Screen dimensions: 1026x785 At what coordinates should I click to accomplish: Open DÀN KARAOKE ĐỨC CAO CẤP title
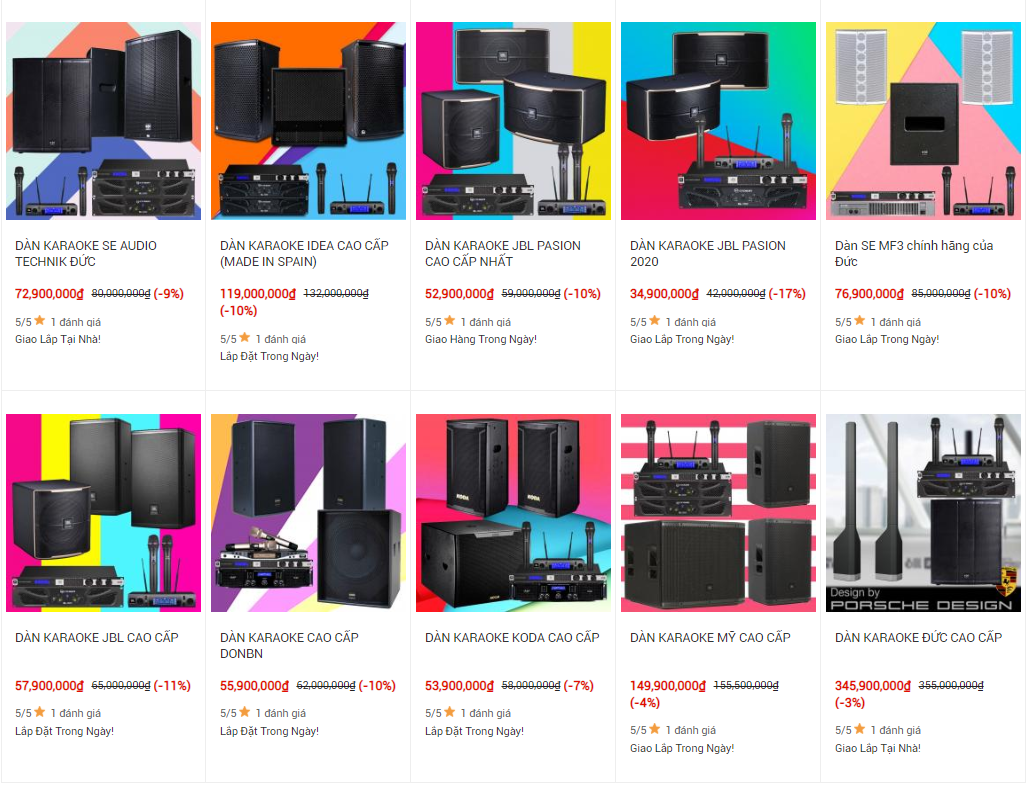coord(918,638)
